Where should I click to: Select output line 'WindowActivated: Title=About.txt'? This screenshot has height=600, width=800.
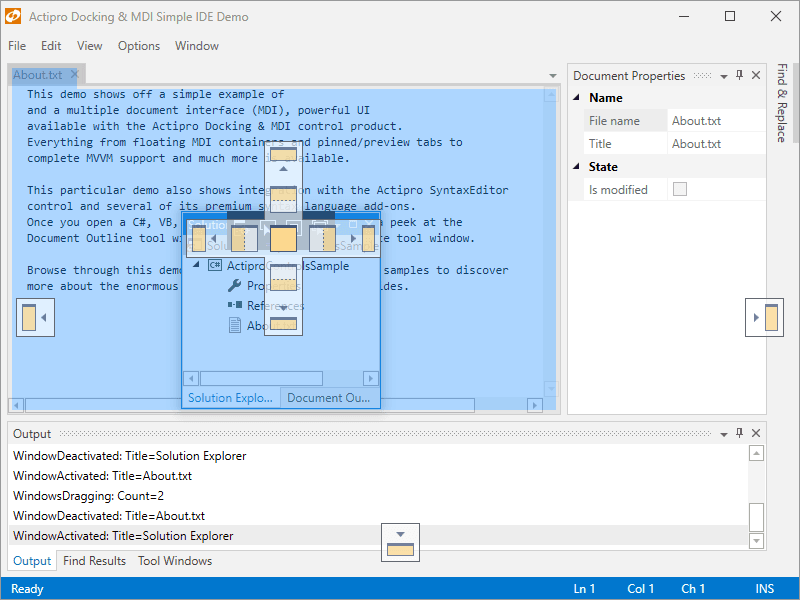pyautogui.click(x=379, y=476)
